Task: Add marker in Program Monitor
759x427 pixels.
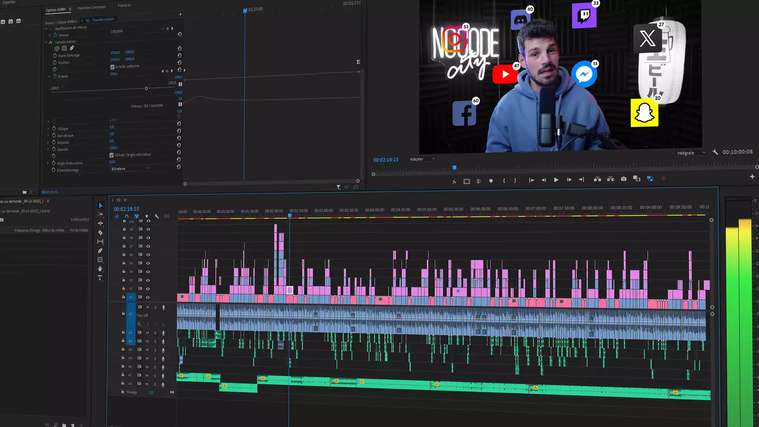Action: [x=491, y=181]
